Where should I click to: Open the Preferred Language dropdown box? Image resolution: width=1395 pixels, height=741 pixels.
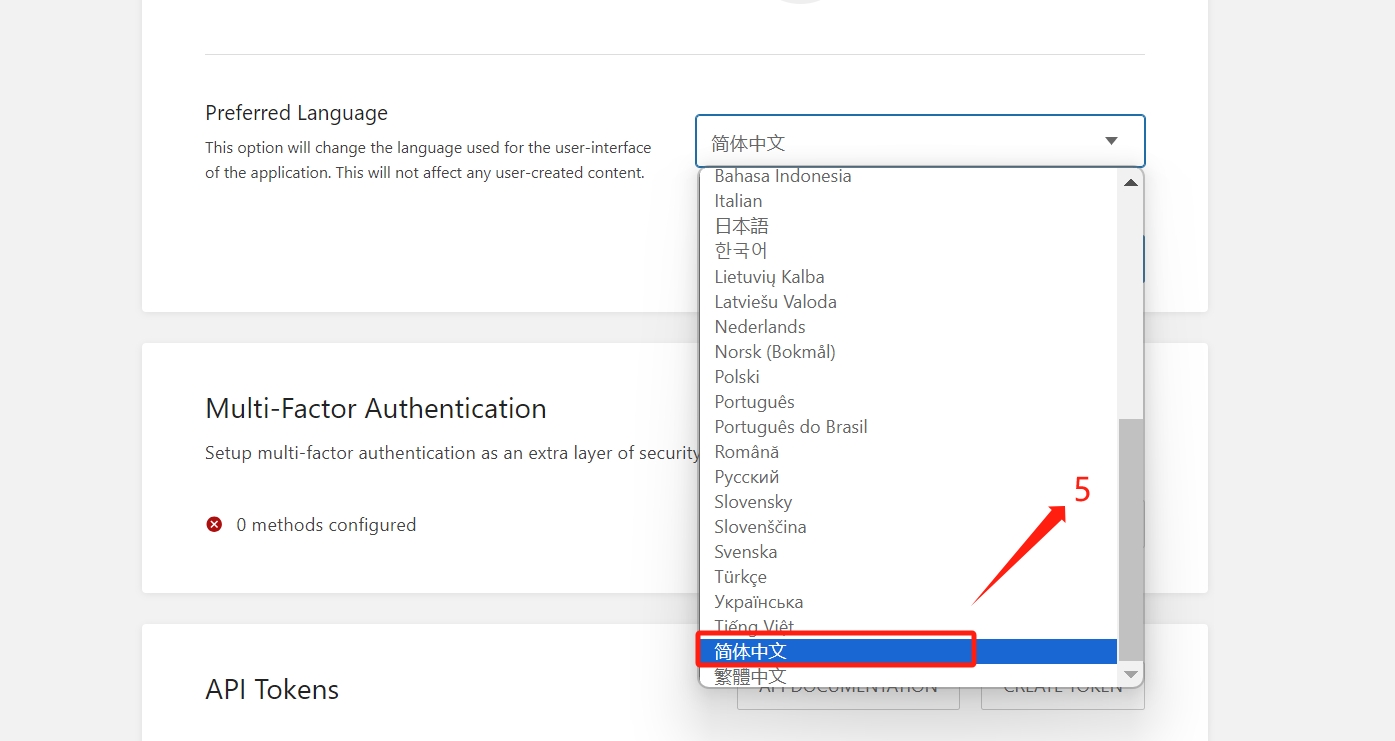pos(920,141)
